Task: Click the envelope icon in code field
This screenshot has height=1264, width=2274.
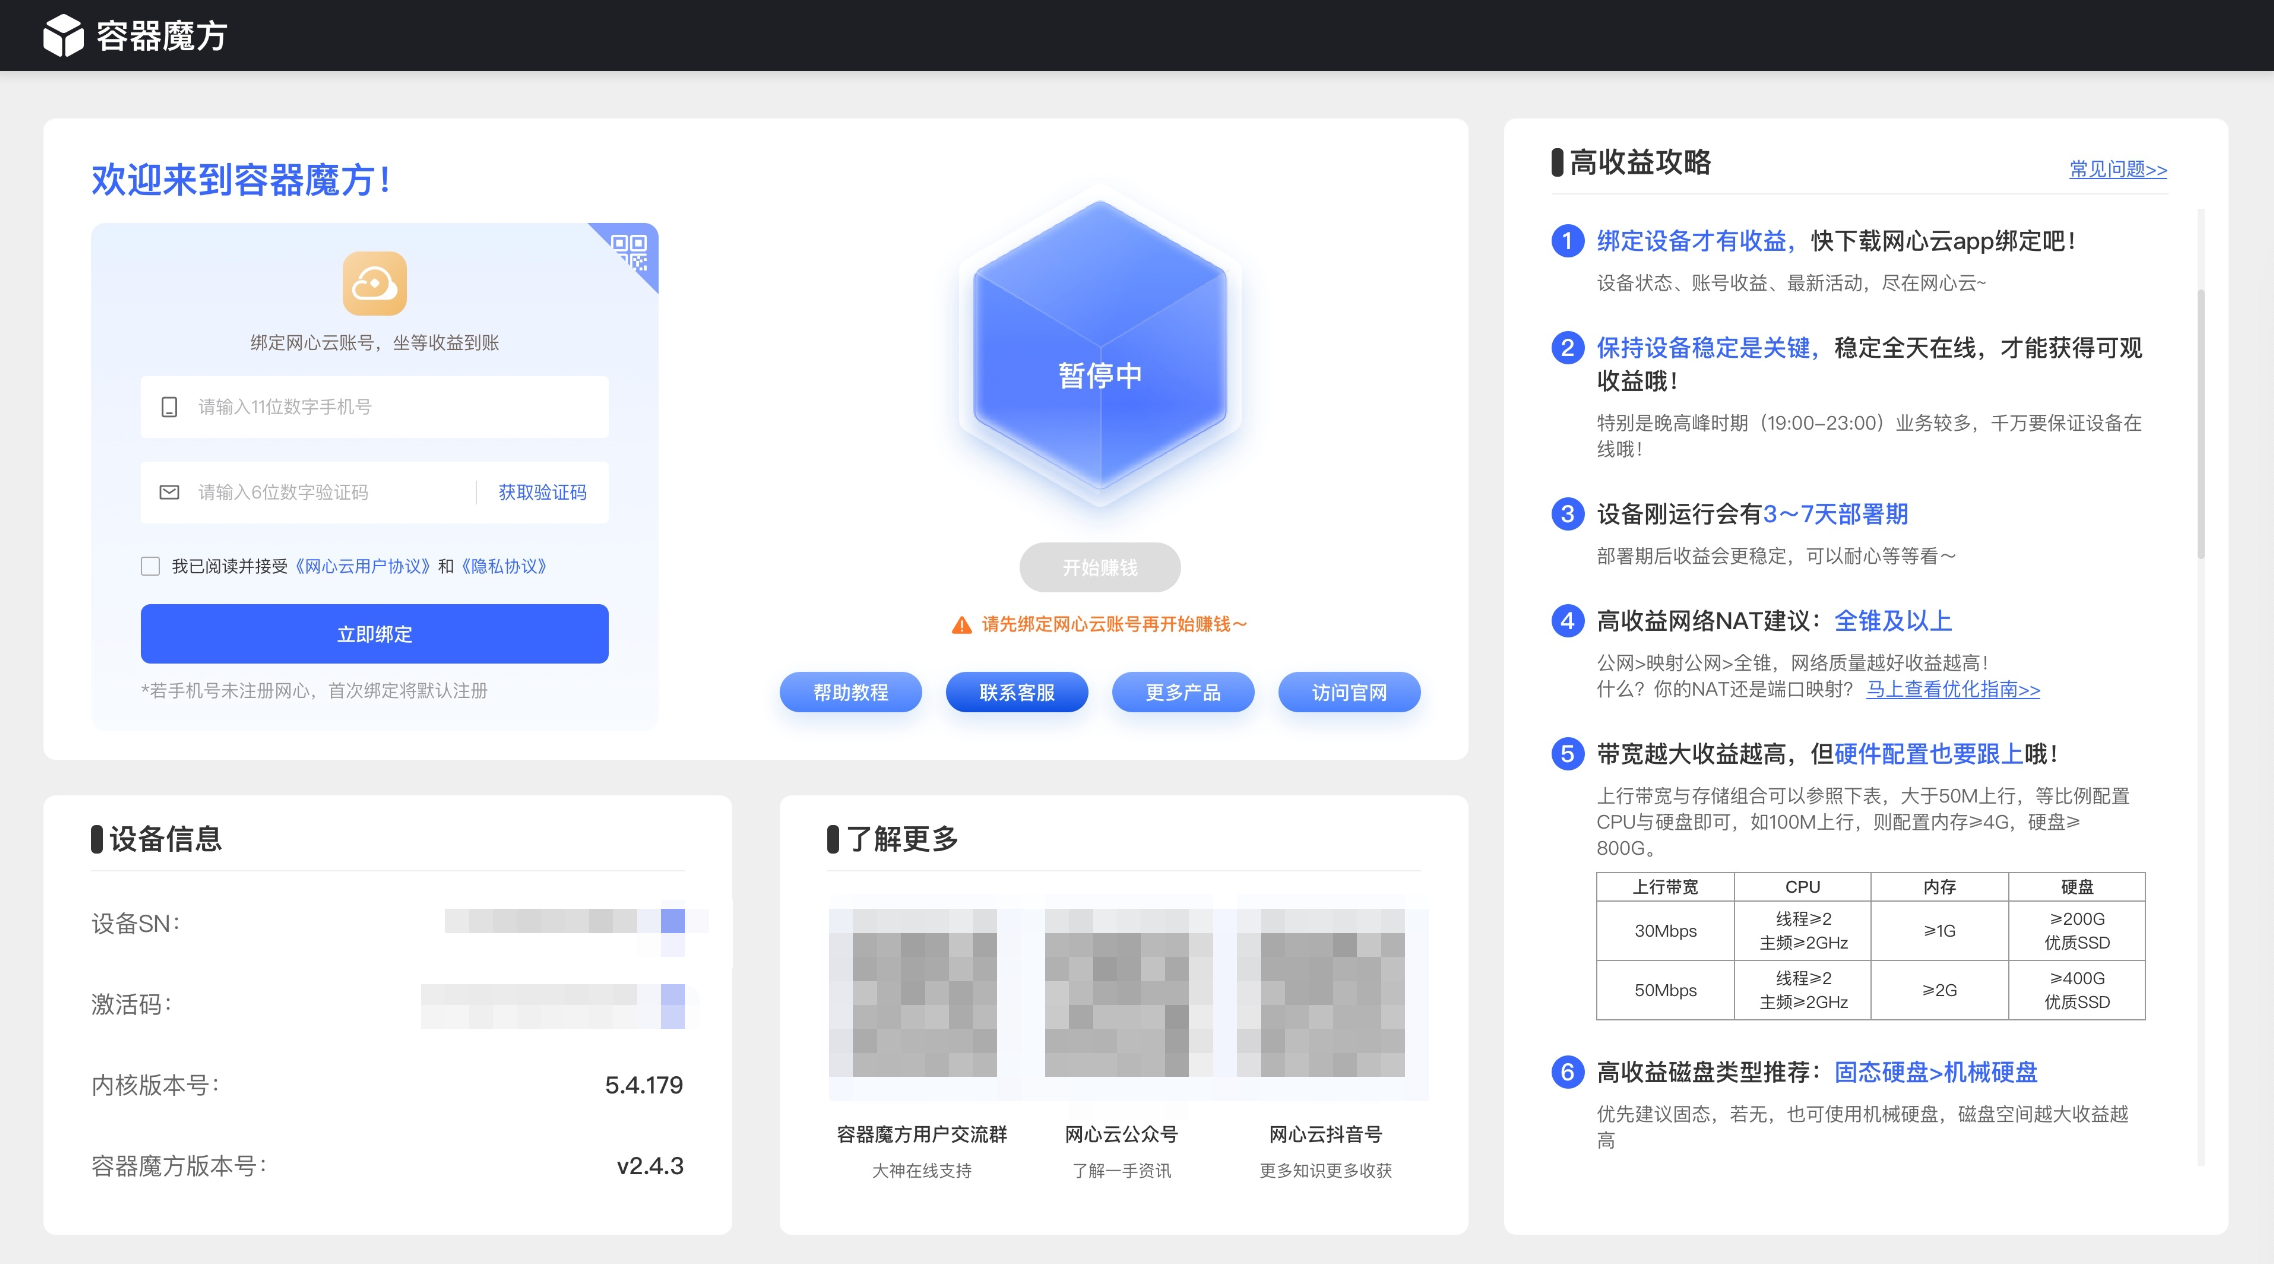Action: click(x=170, y=492)
